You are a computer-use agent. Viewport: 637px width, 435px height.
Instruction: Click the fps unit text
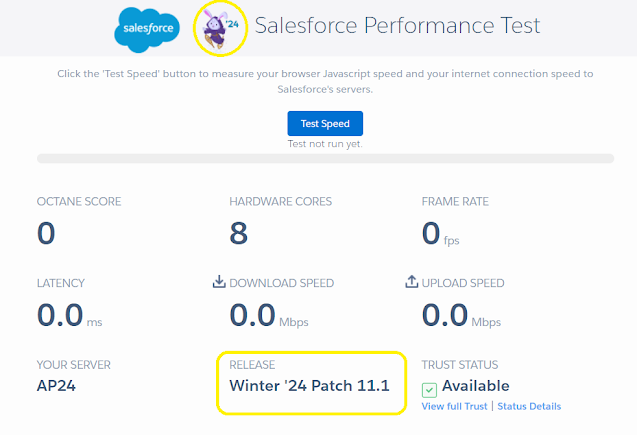point(451,240)
